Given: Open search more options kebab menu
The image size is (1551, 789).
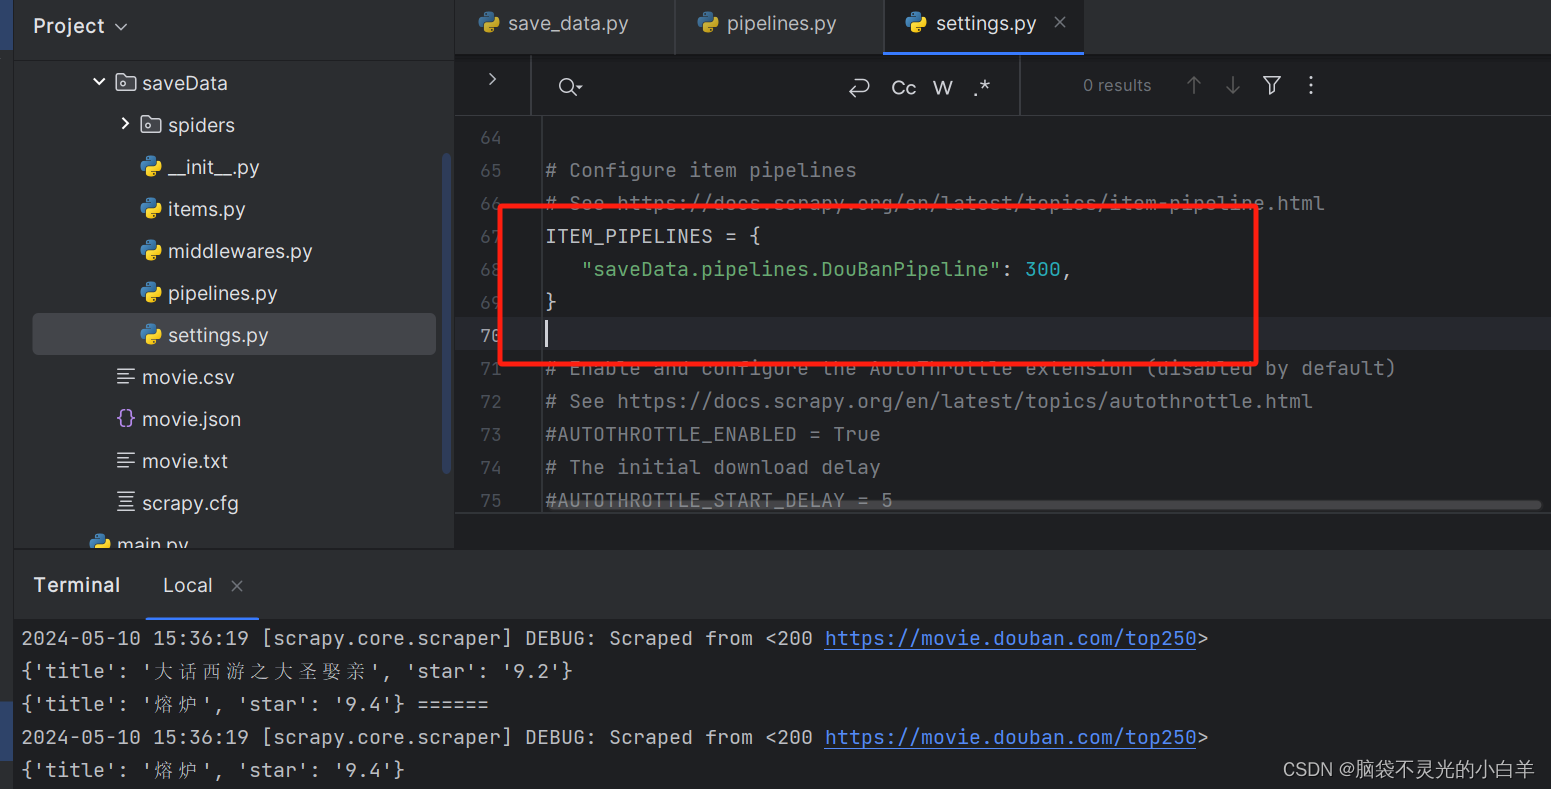Looking at the screenshot, I should tap(1311, 86).
